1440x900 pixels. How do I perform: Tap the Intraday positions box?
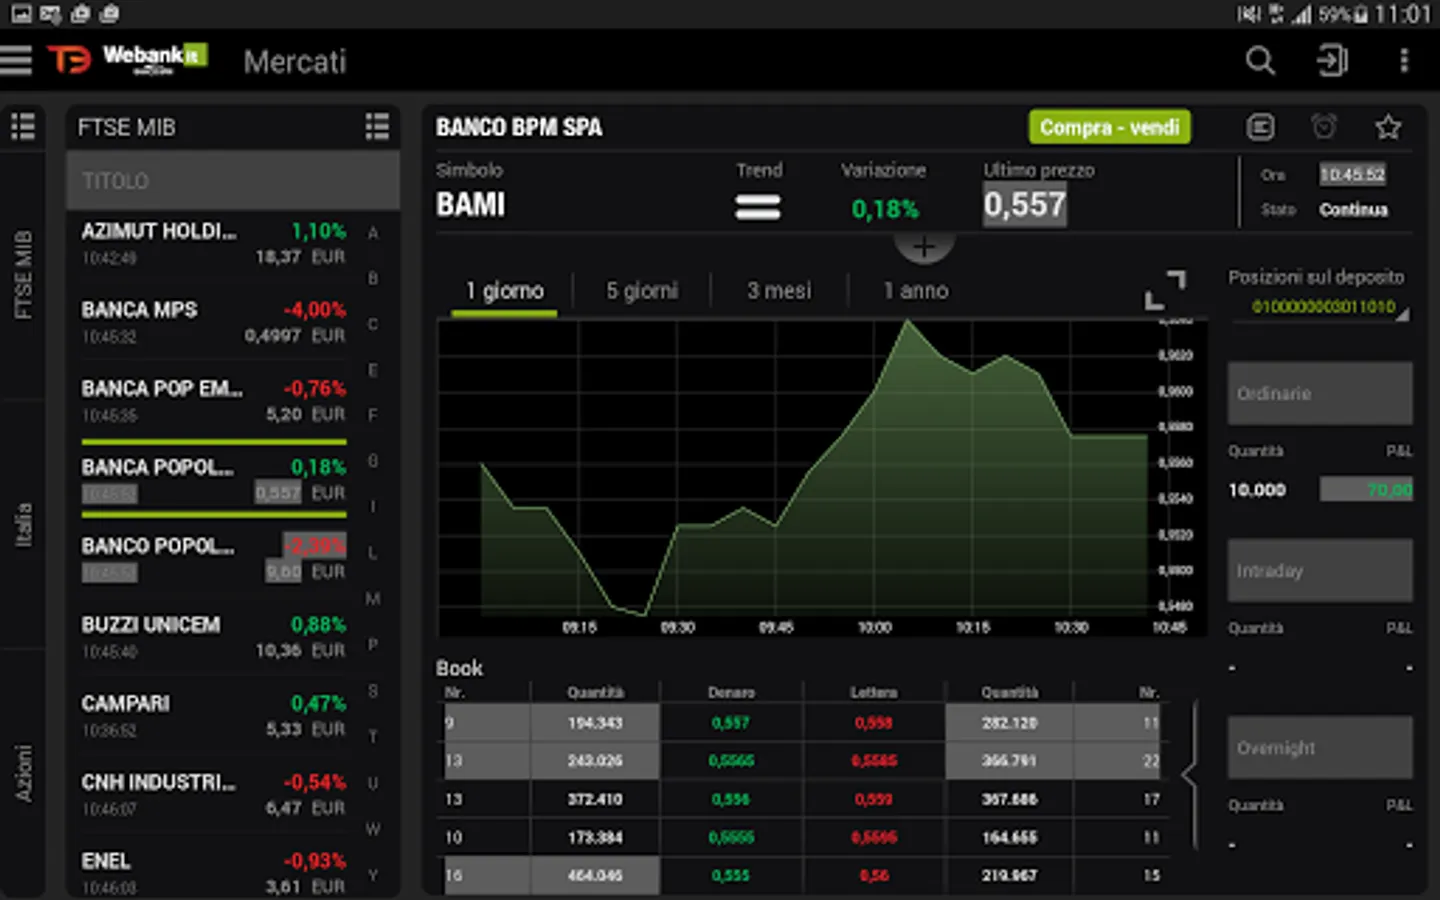[1320, 570]
